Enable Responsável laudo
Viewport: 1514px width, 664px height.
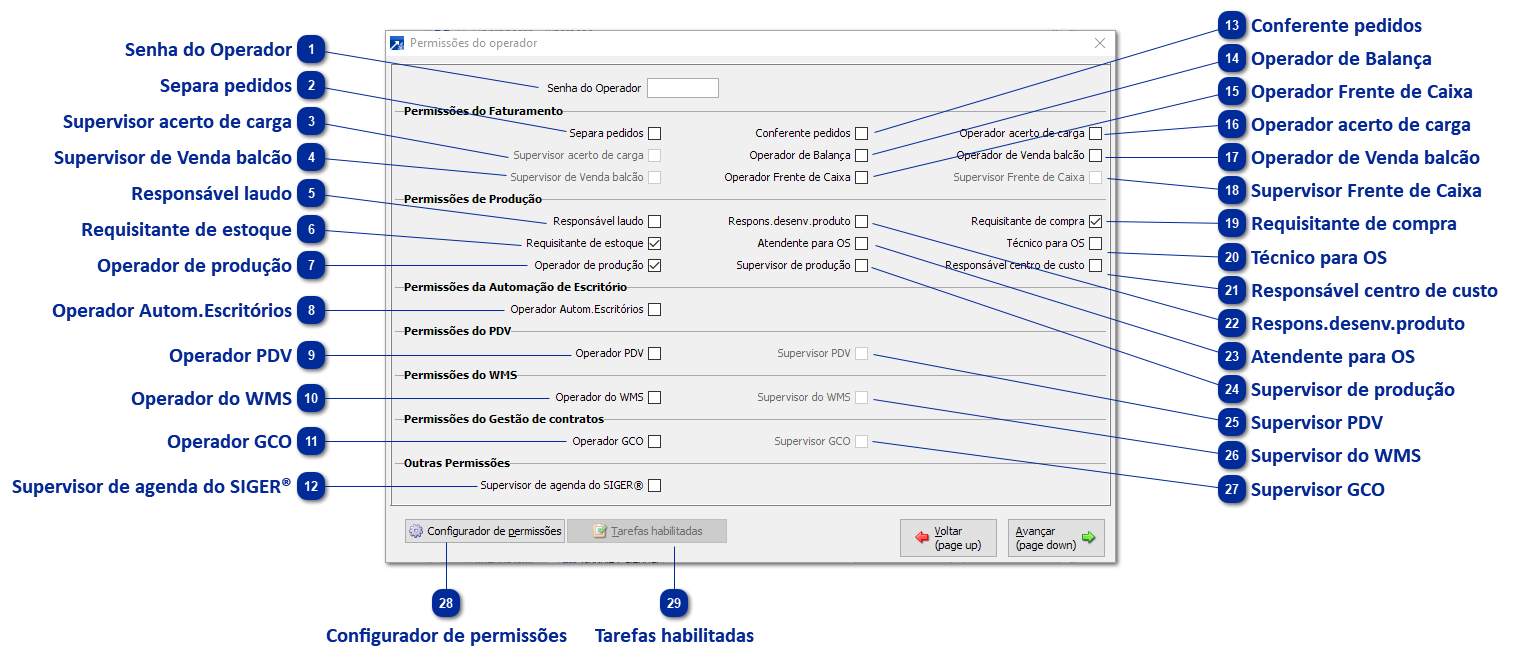[655, 221]
